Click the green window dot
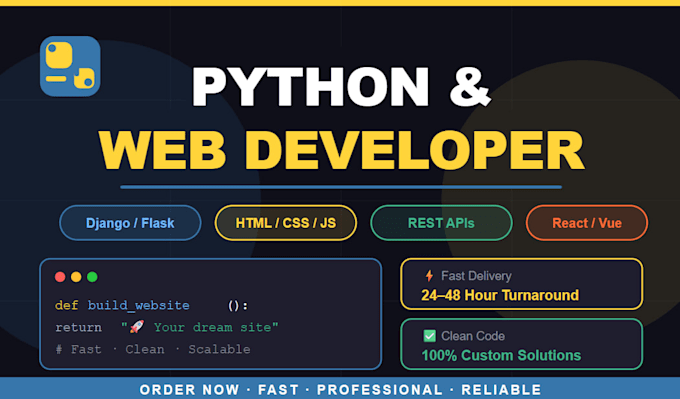680x399 pixels. click(92, 277)
